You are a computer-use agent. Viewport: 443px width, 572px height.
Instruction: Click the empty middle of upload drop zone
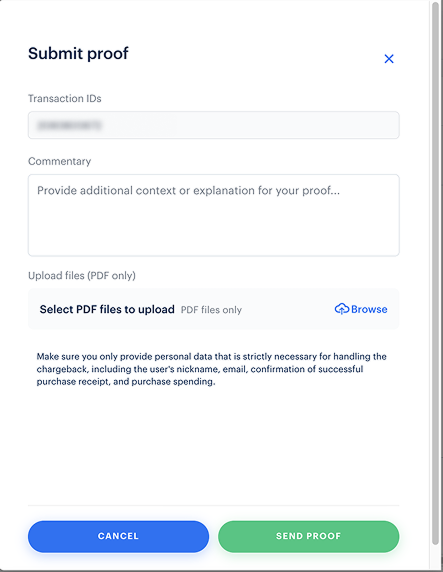[x=288, y=309]
